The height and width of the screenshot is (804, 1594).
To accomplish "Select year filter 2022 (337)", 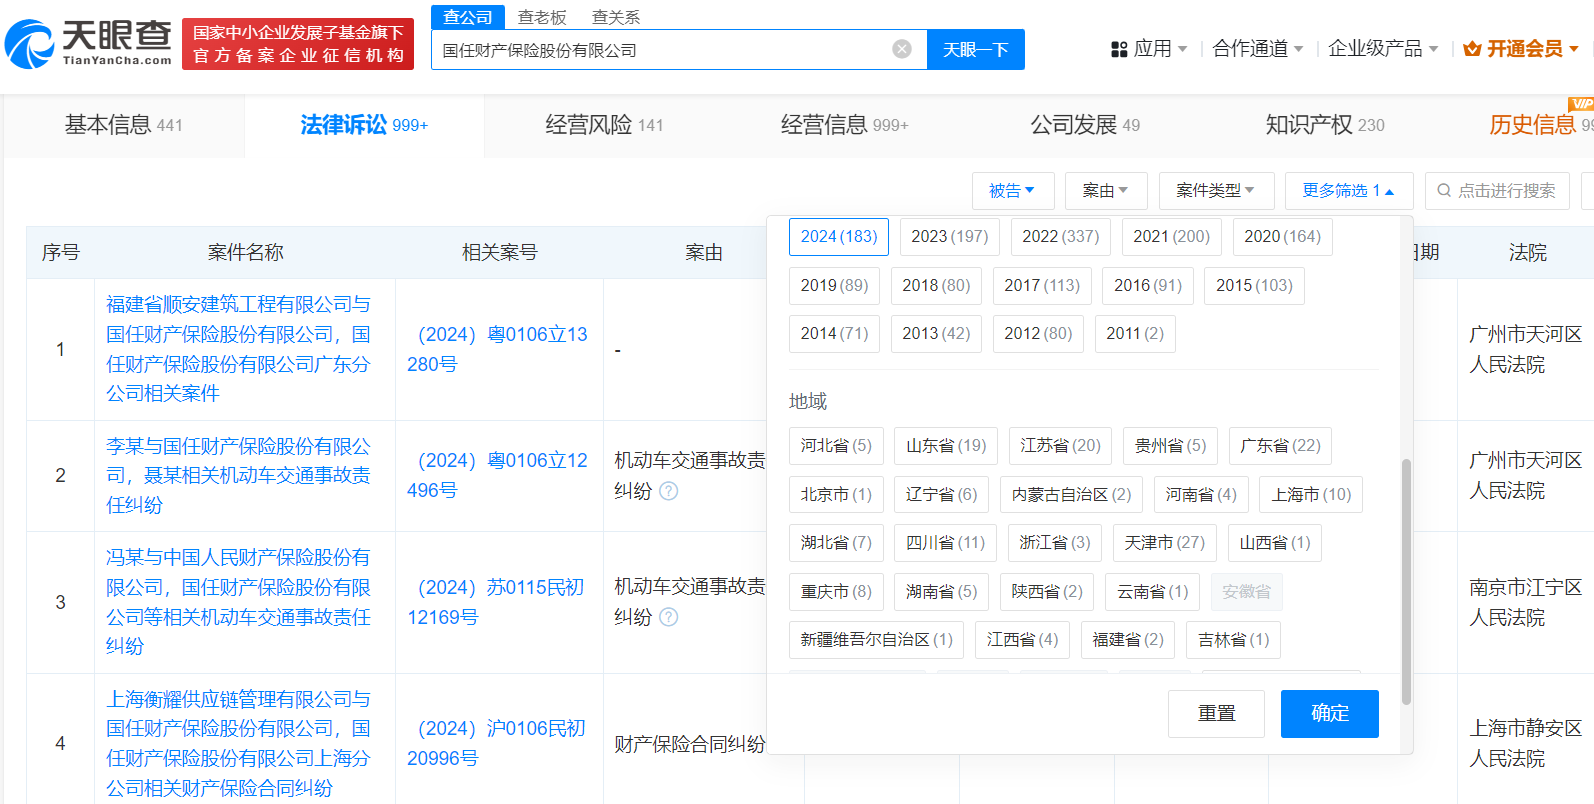I will coord(1060,236).
